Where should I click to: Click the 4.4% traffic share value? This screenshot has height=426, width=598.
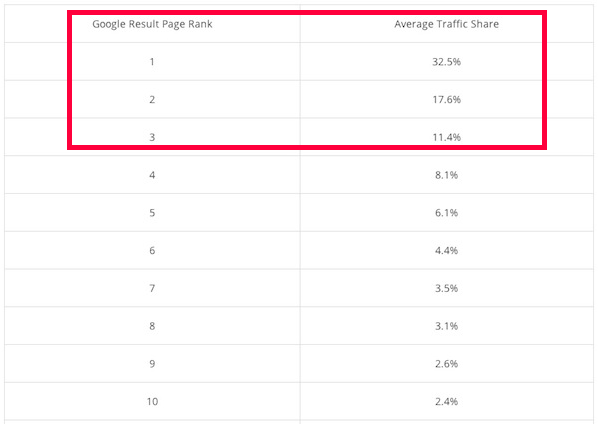point(447,250)
